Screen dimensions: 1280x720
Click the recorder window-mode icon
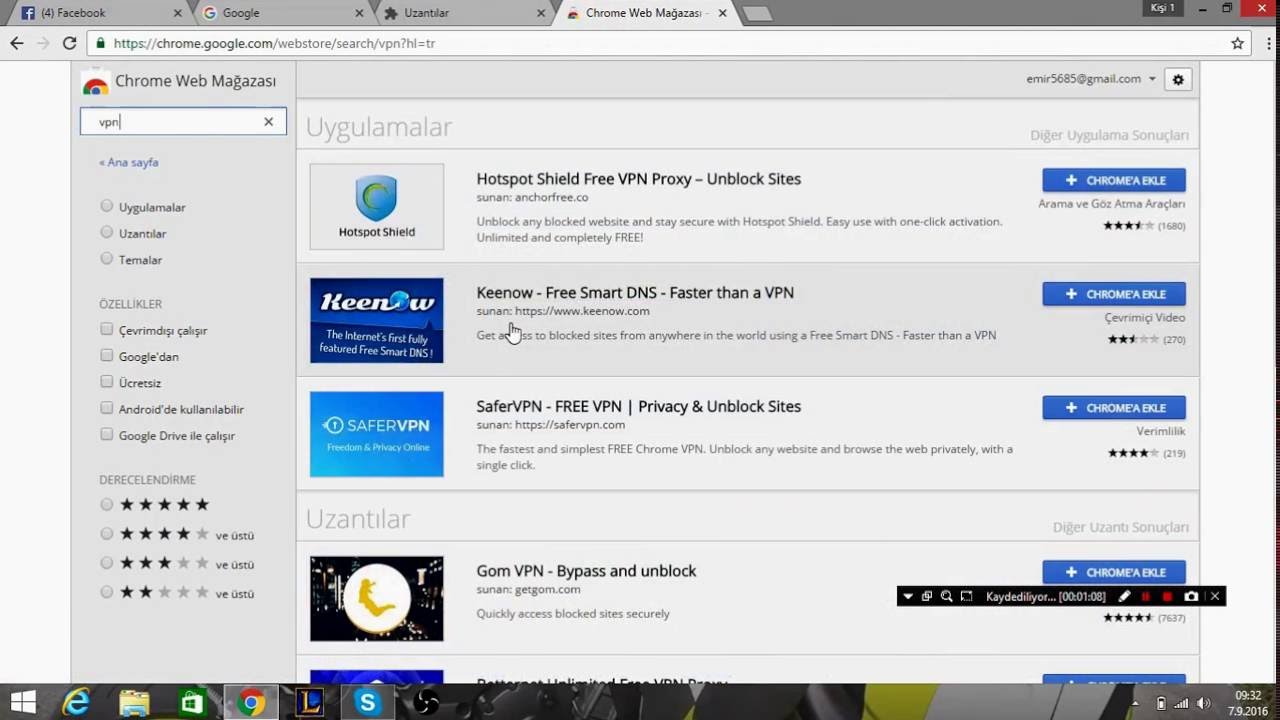pos(927,597)
